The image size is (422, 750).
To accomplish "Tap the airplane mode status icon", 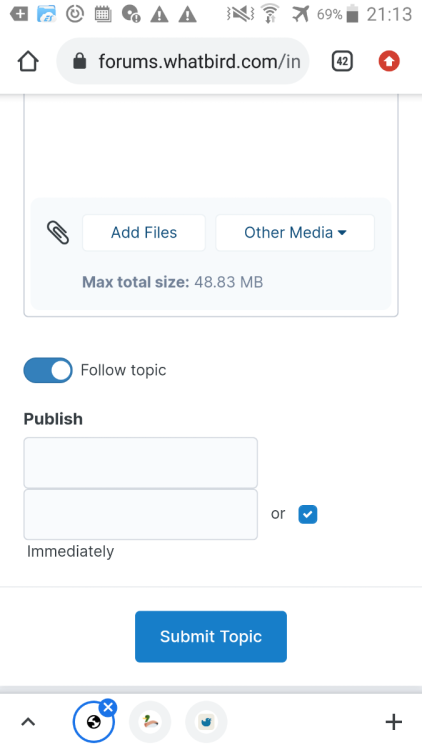I will 301,14.
